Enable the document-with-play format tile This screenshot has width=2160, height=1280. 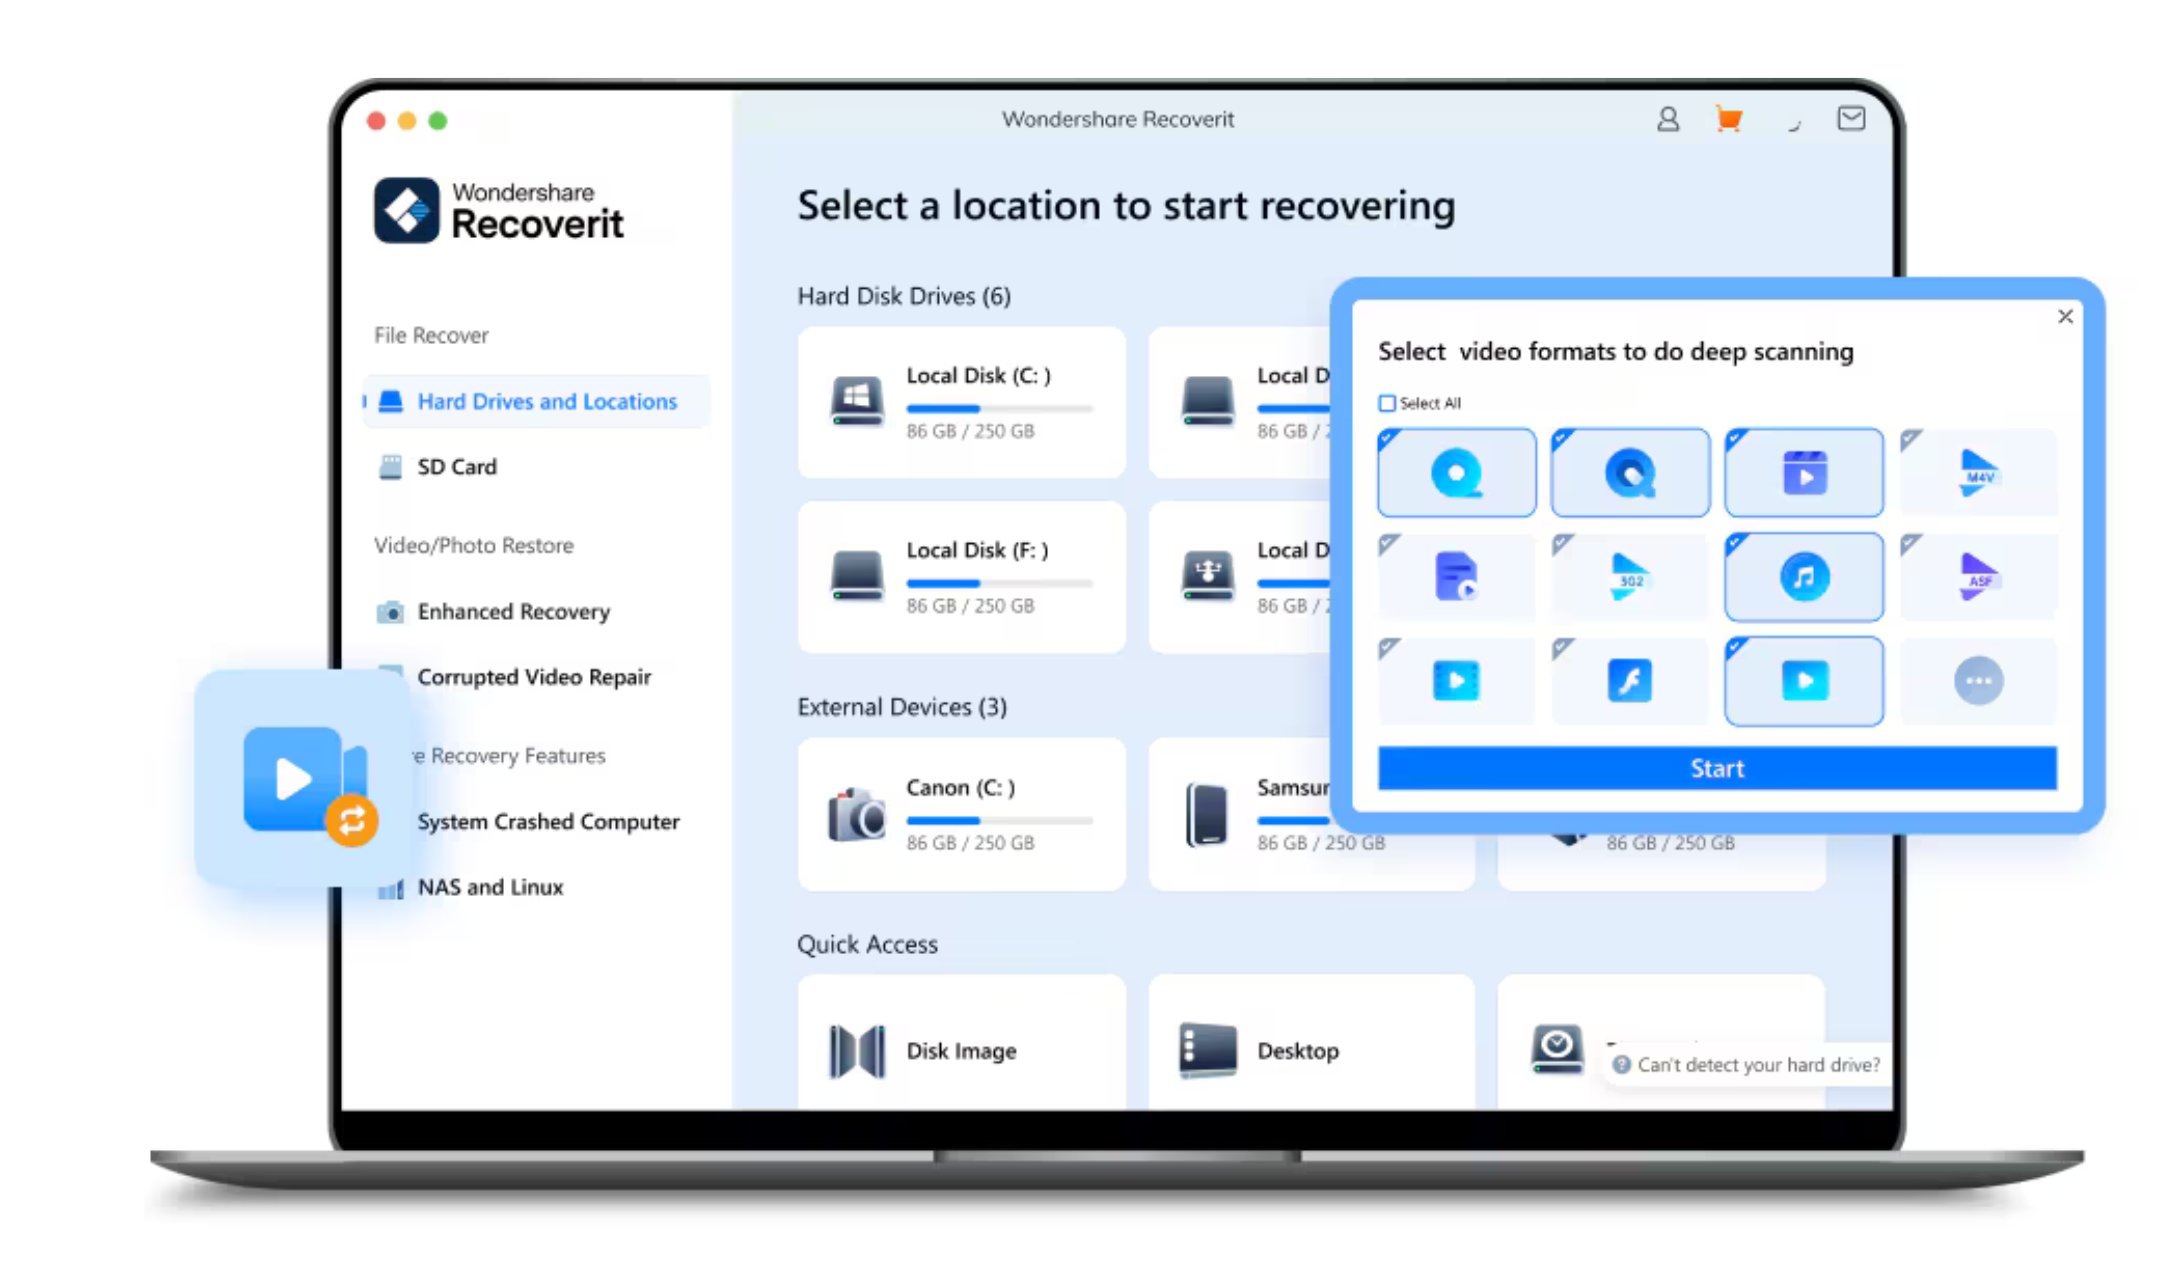pos(1456,577)
